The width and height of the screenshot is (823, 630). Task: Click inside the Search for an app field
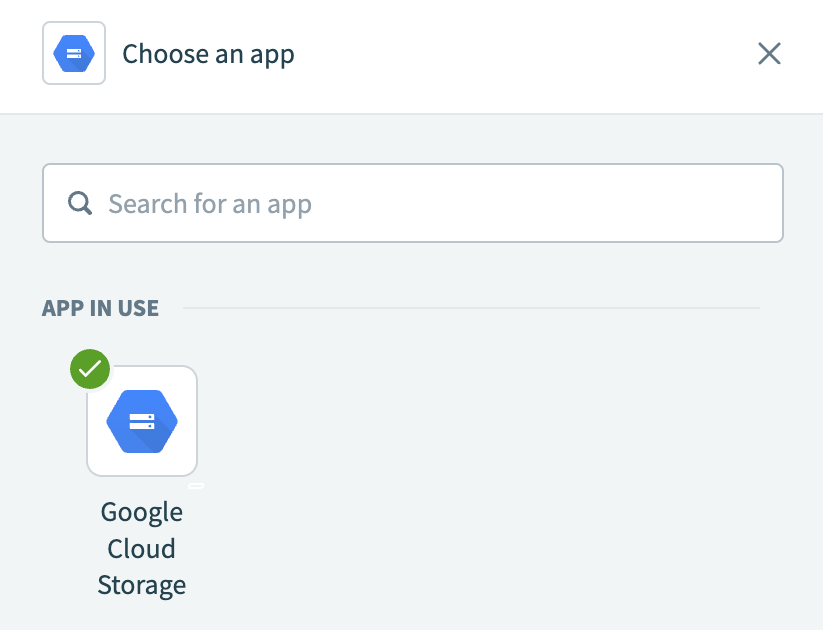point(412,203)
